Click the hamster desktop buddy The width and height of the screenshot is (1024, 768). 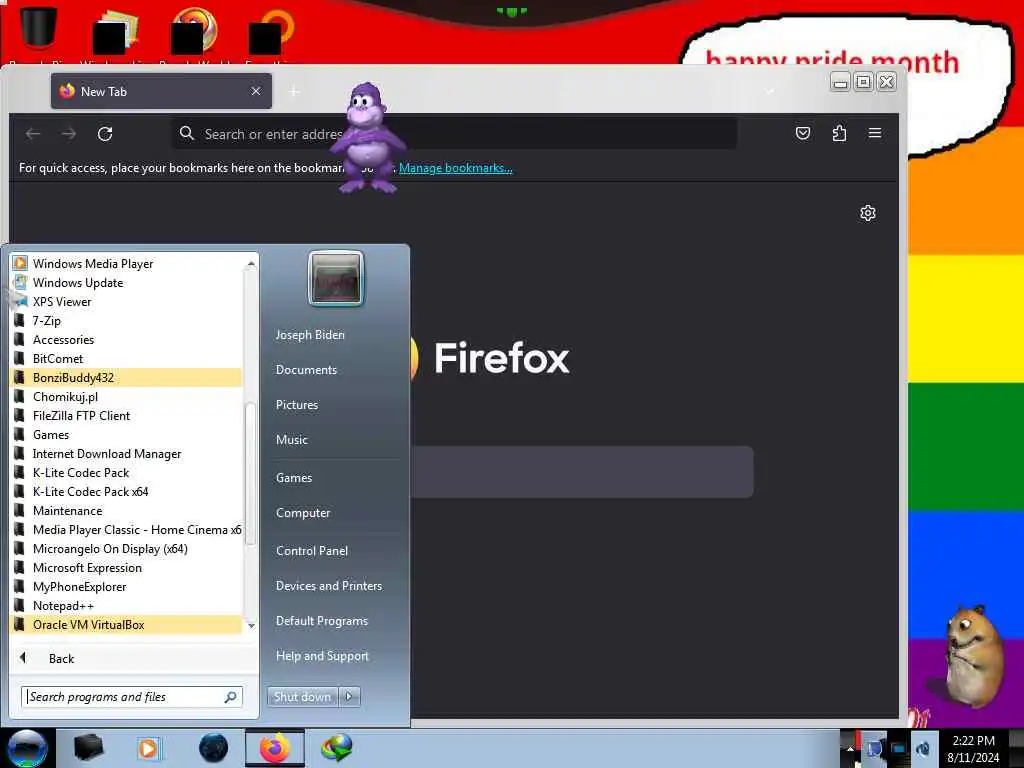click(973, 656)
